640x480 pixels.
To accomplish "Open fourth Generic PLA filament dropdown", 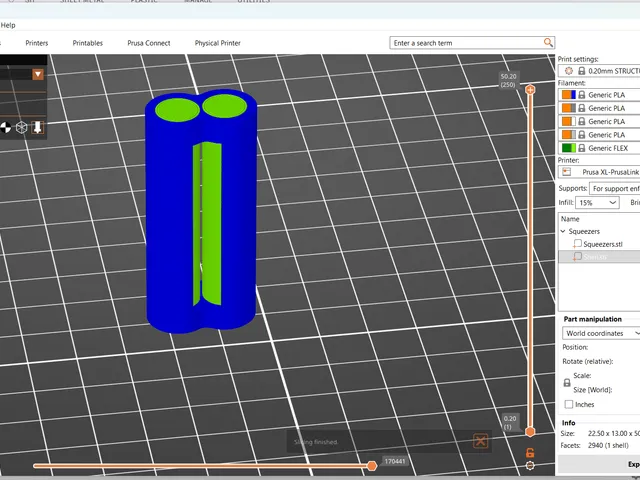I will coord(599,135).
